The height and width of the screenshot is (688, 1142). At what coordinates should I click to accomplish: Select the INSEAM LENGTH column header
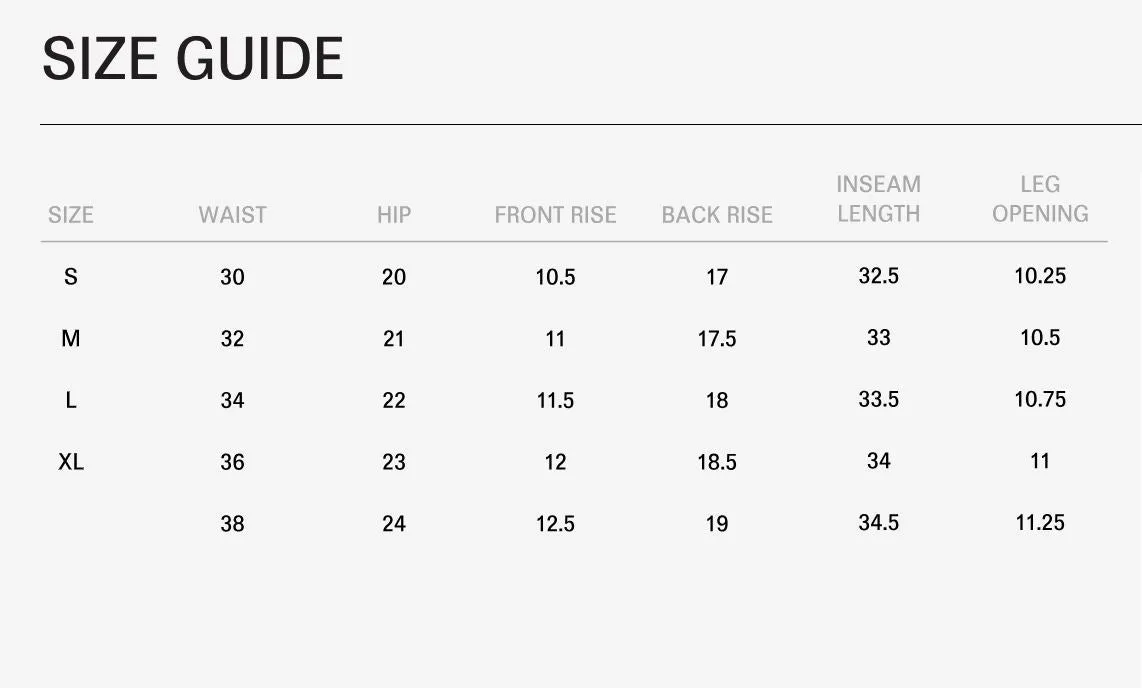(879, 199)
